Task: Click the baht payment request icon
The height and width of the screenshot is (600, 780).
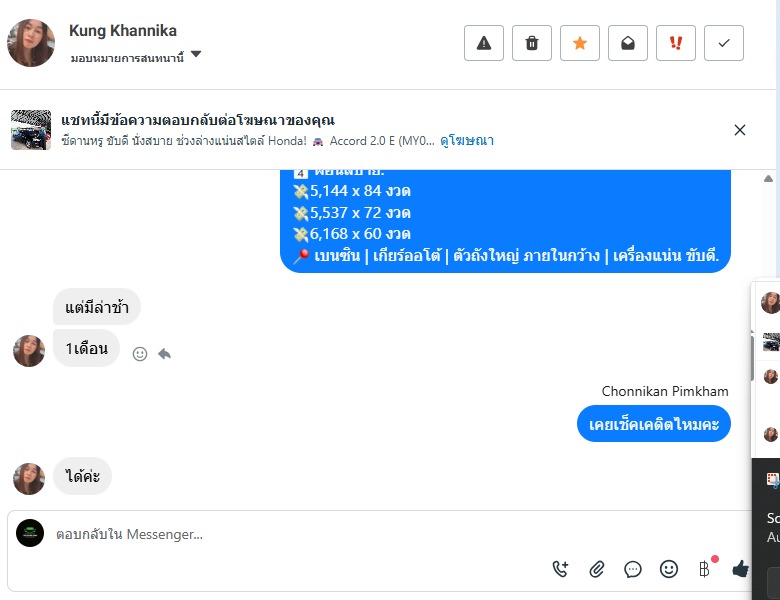Action: 704,569
